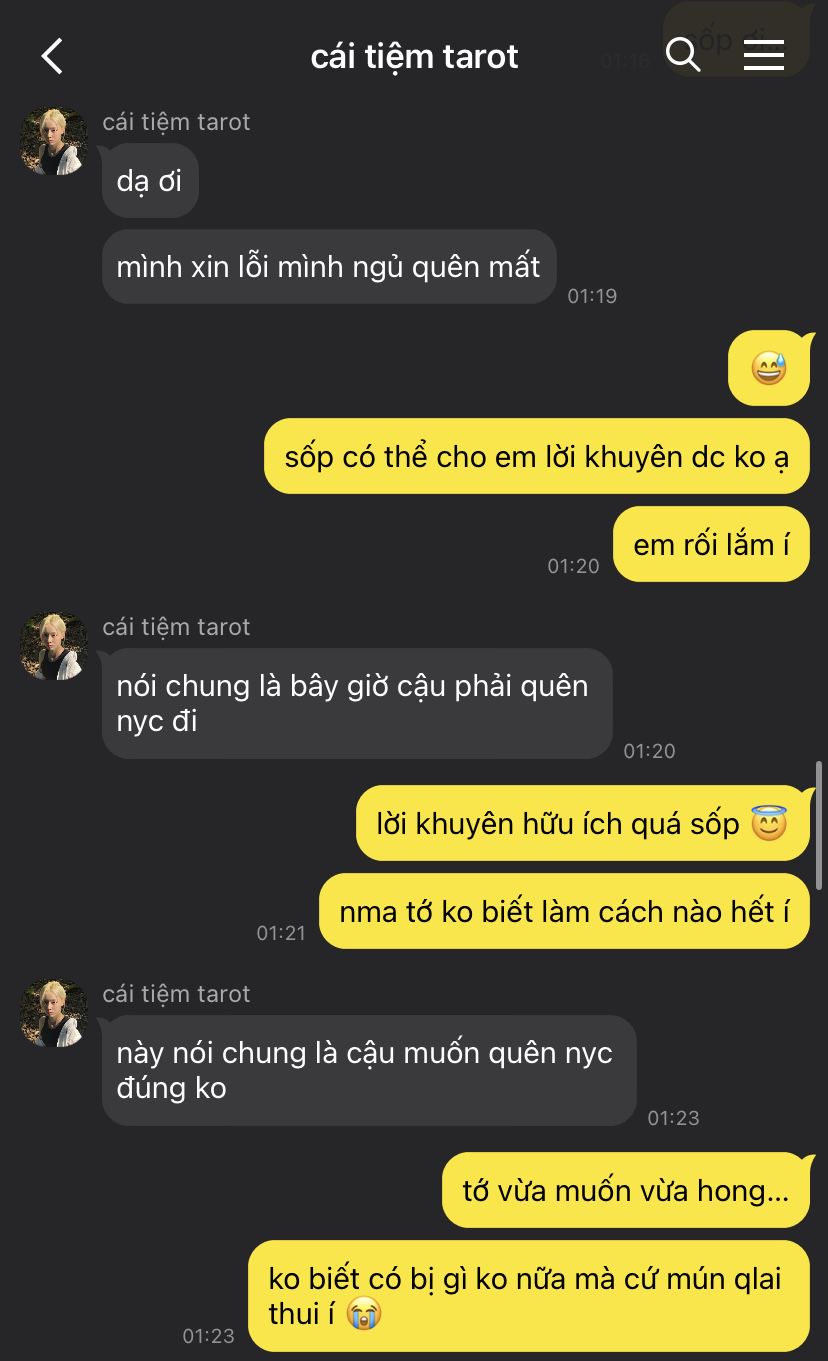This screenshot has width=828, height=1361.
Task: Tap avatar beside "cậu muốn quên nyc" message
Action: pos(54,1014)
